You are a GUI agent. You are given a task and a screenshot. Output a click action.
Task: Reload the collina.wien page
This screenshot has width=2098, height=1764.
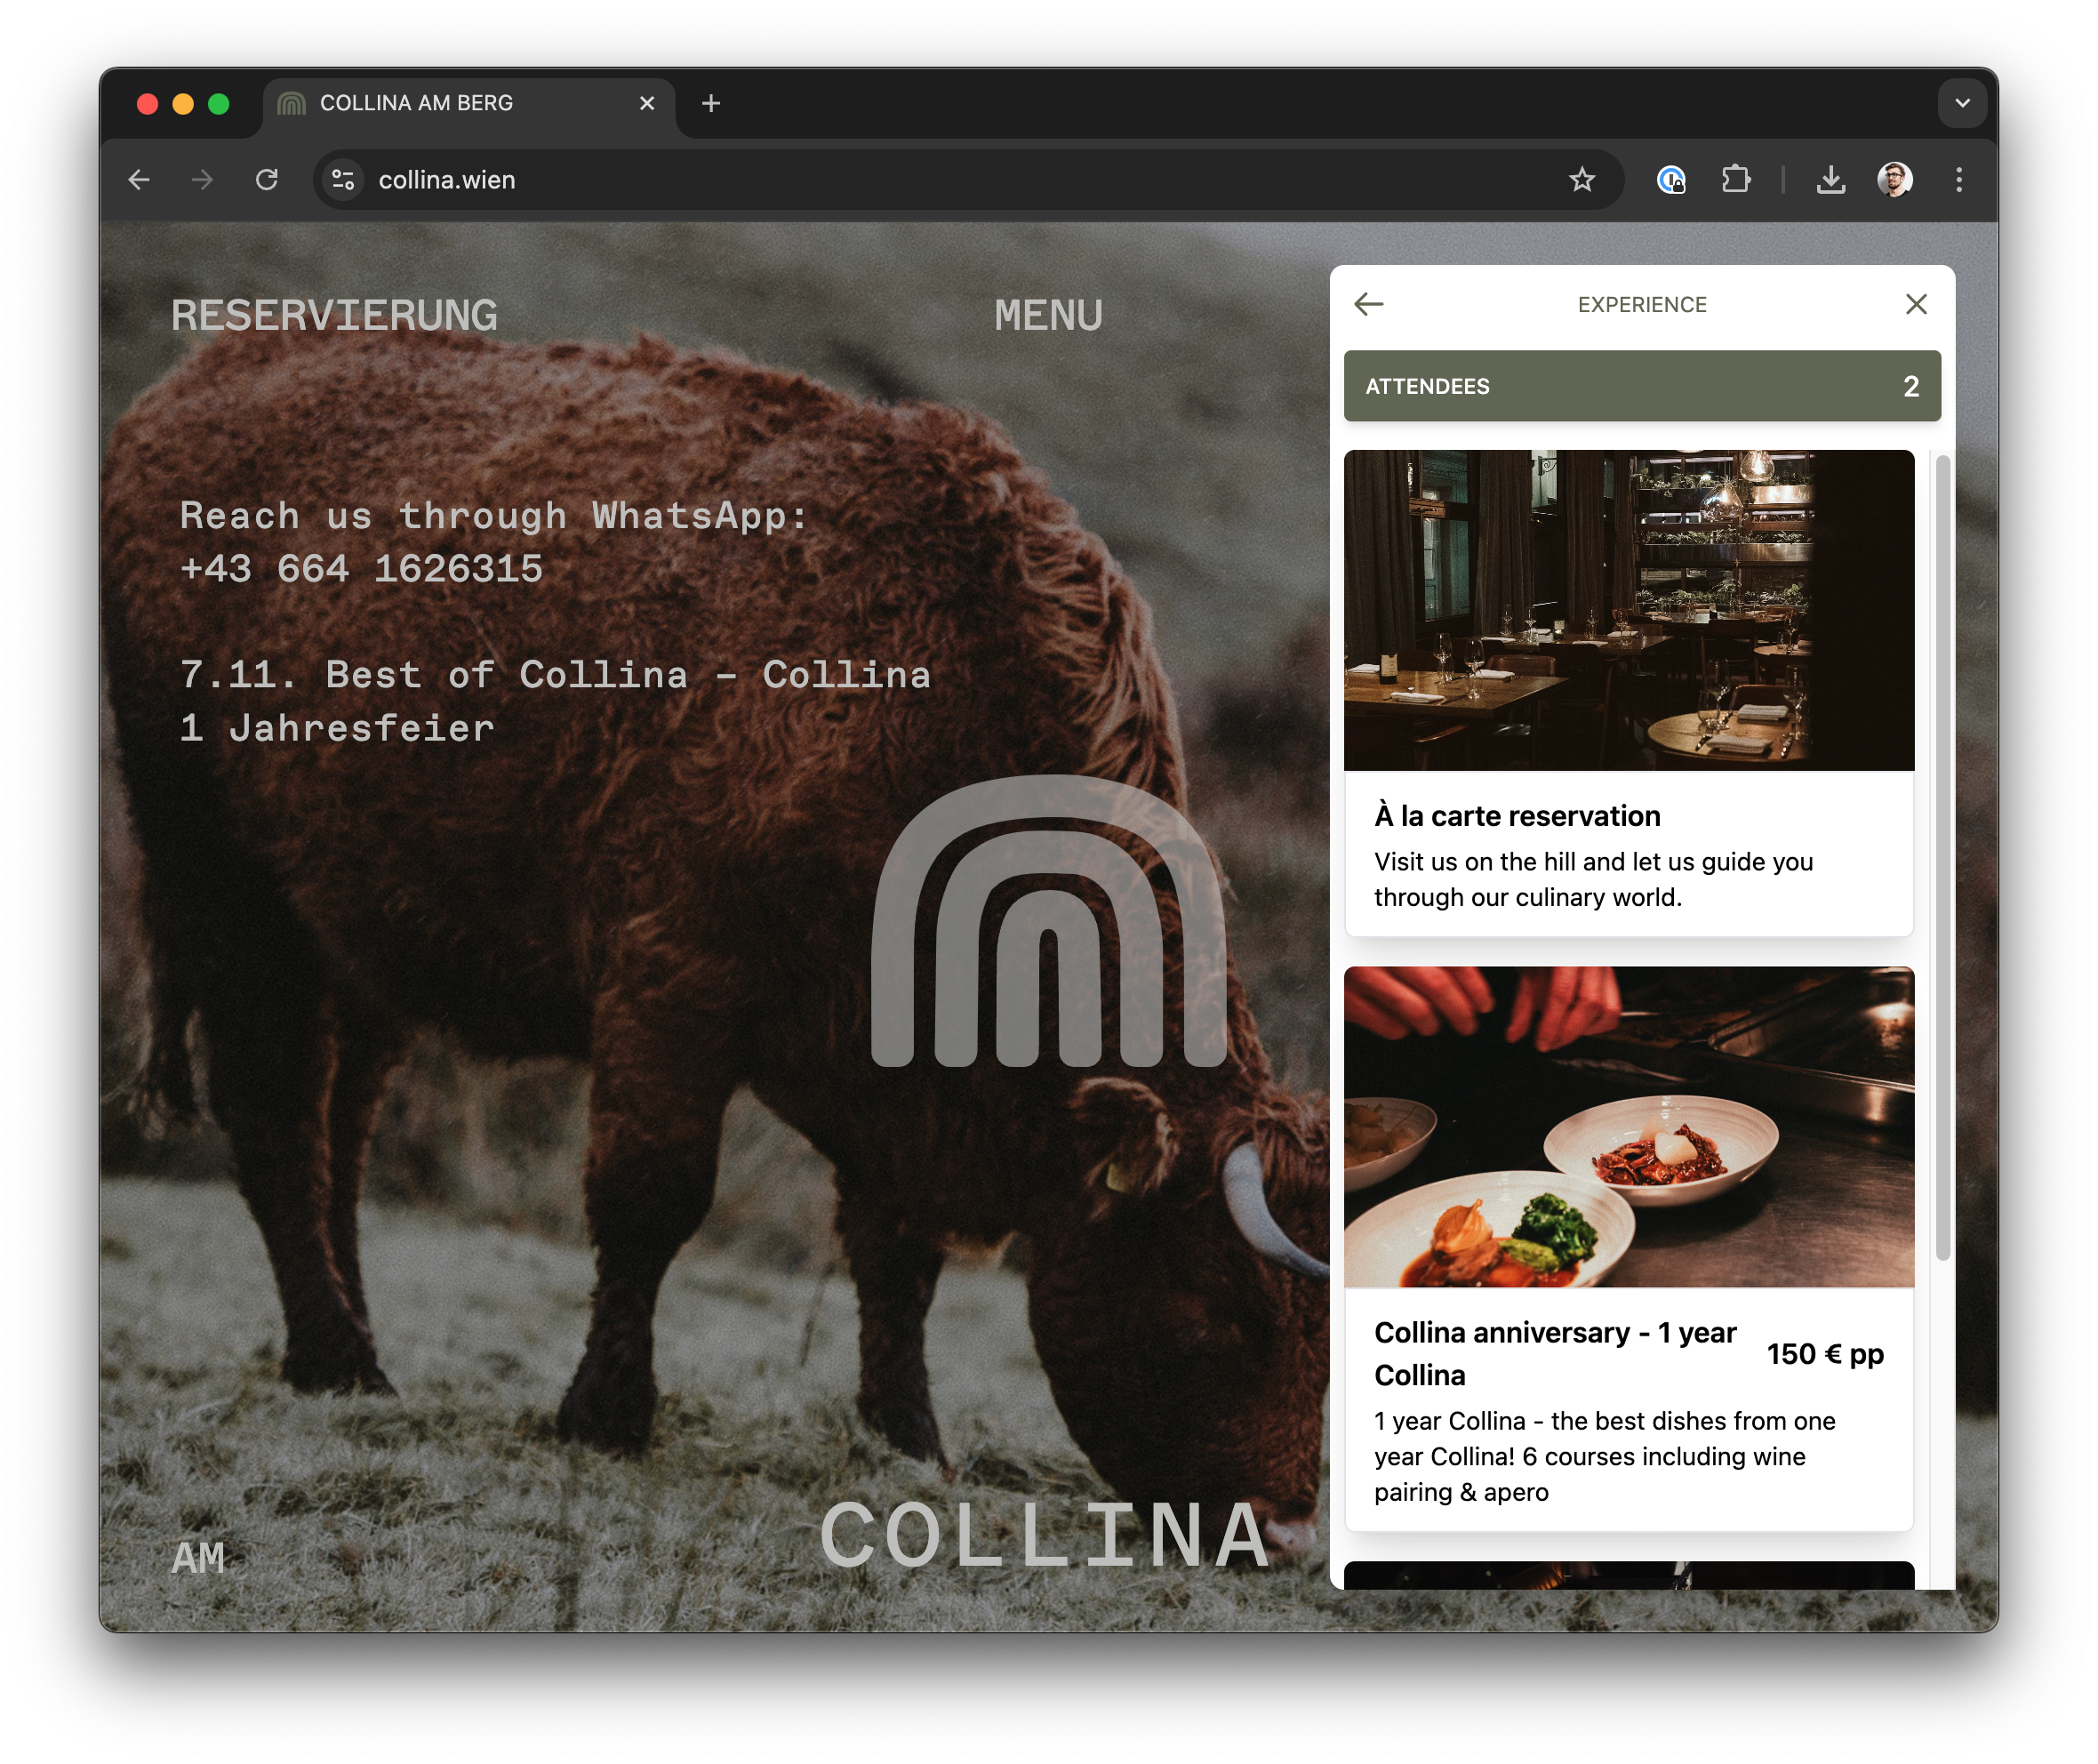click(x=266, y=180)
